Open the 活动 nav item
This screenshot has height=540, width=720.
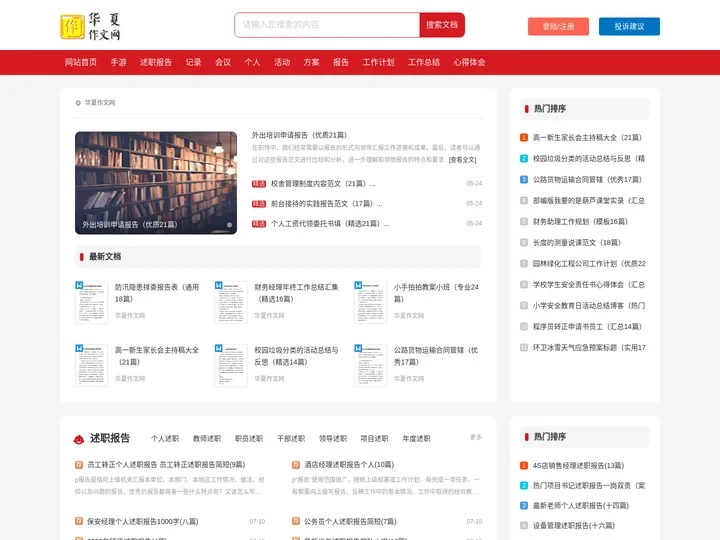coord(282,62)
